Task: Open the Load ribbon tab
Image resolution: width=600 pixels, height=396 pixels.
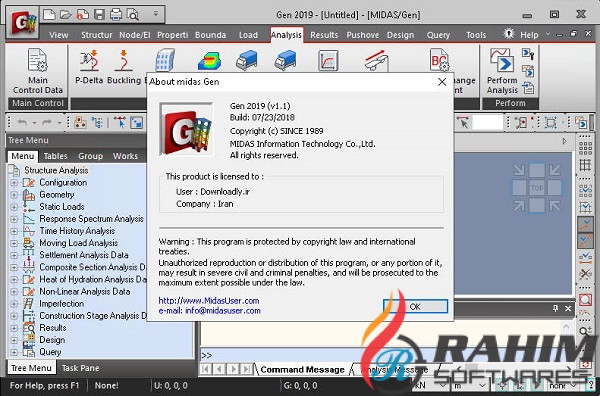Action: click(248, 35)
